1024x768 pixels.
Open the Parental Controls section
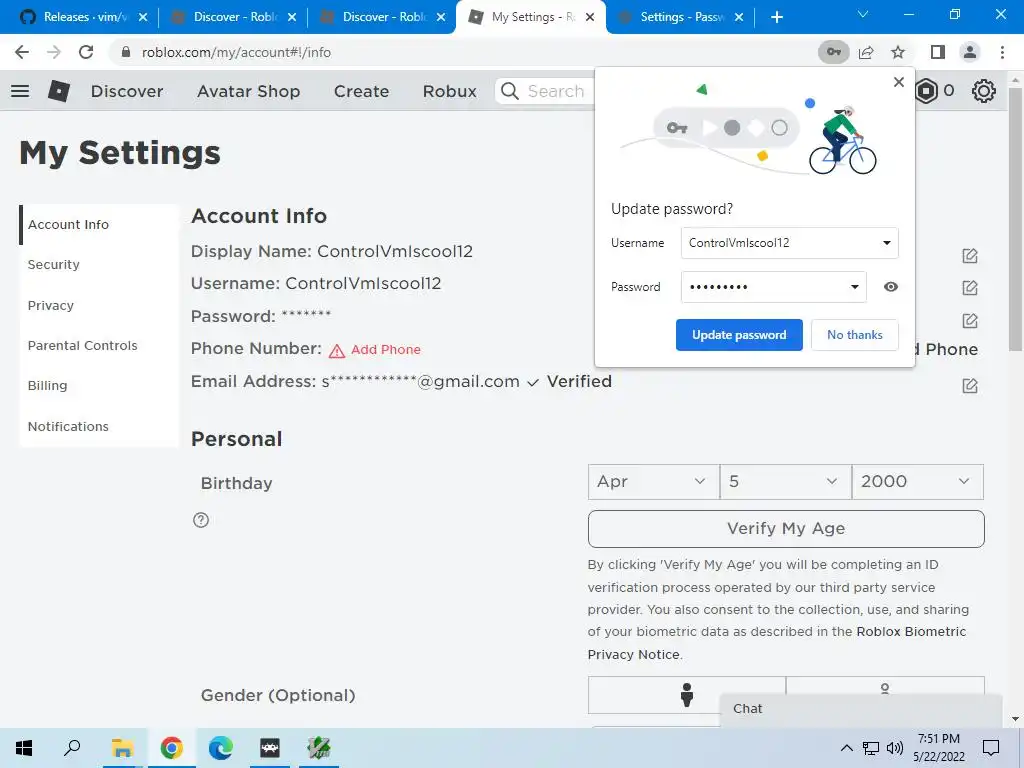(82, 345)
